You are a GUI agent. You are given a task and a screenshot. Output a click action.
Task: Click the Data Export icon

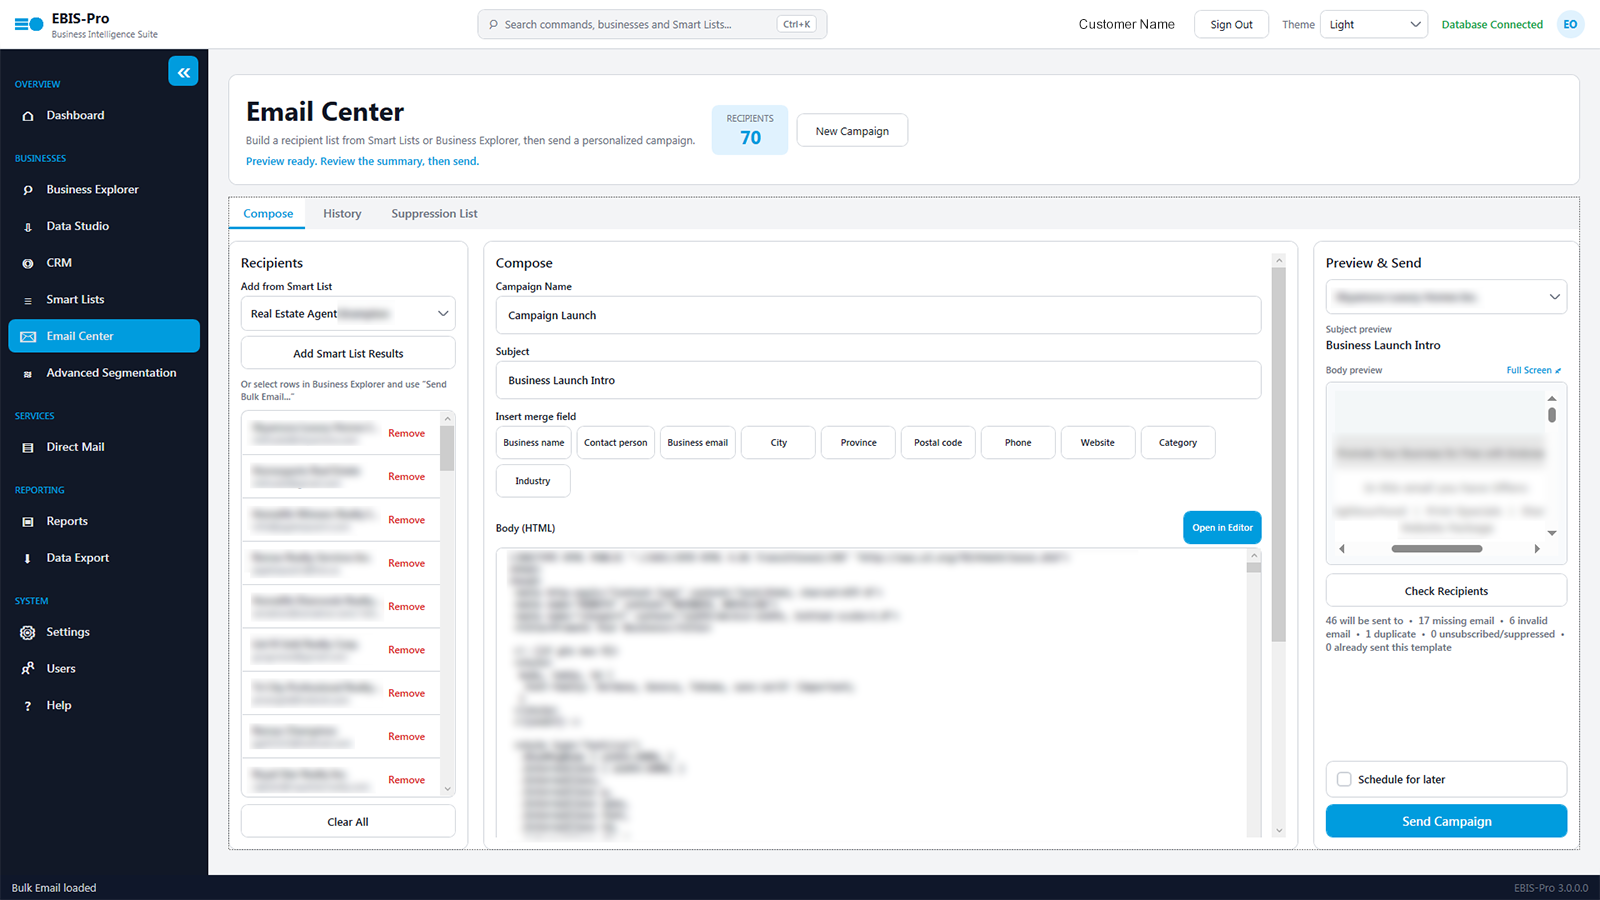pos(28,559)
